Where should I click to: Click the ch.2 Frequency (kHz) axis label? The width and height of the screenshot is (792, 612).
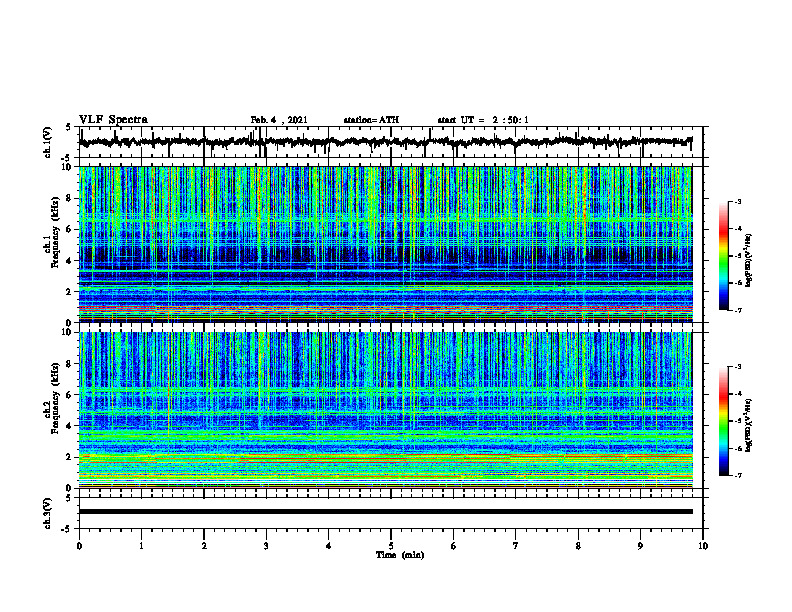point(52,398)
